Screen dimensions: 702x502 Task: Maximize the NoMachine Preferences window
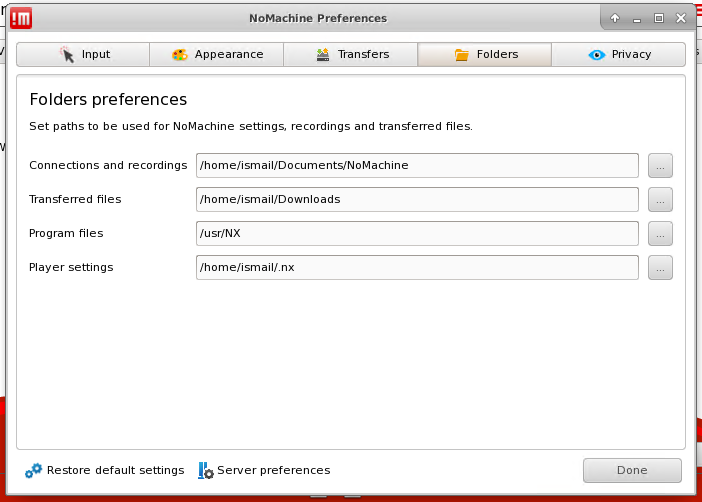pyautogui.click(x=659, y=18)
